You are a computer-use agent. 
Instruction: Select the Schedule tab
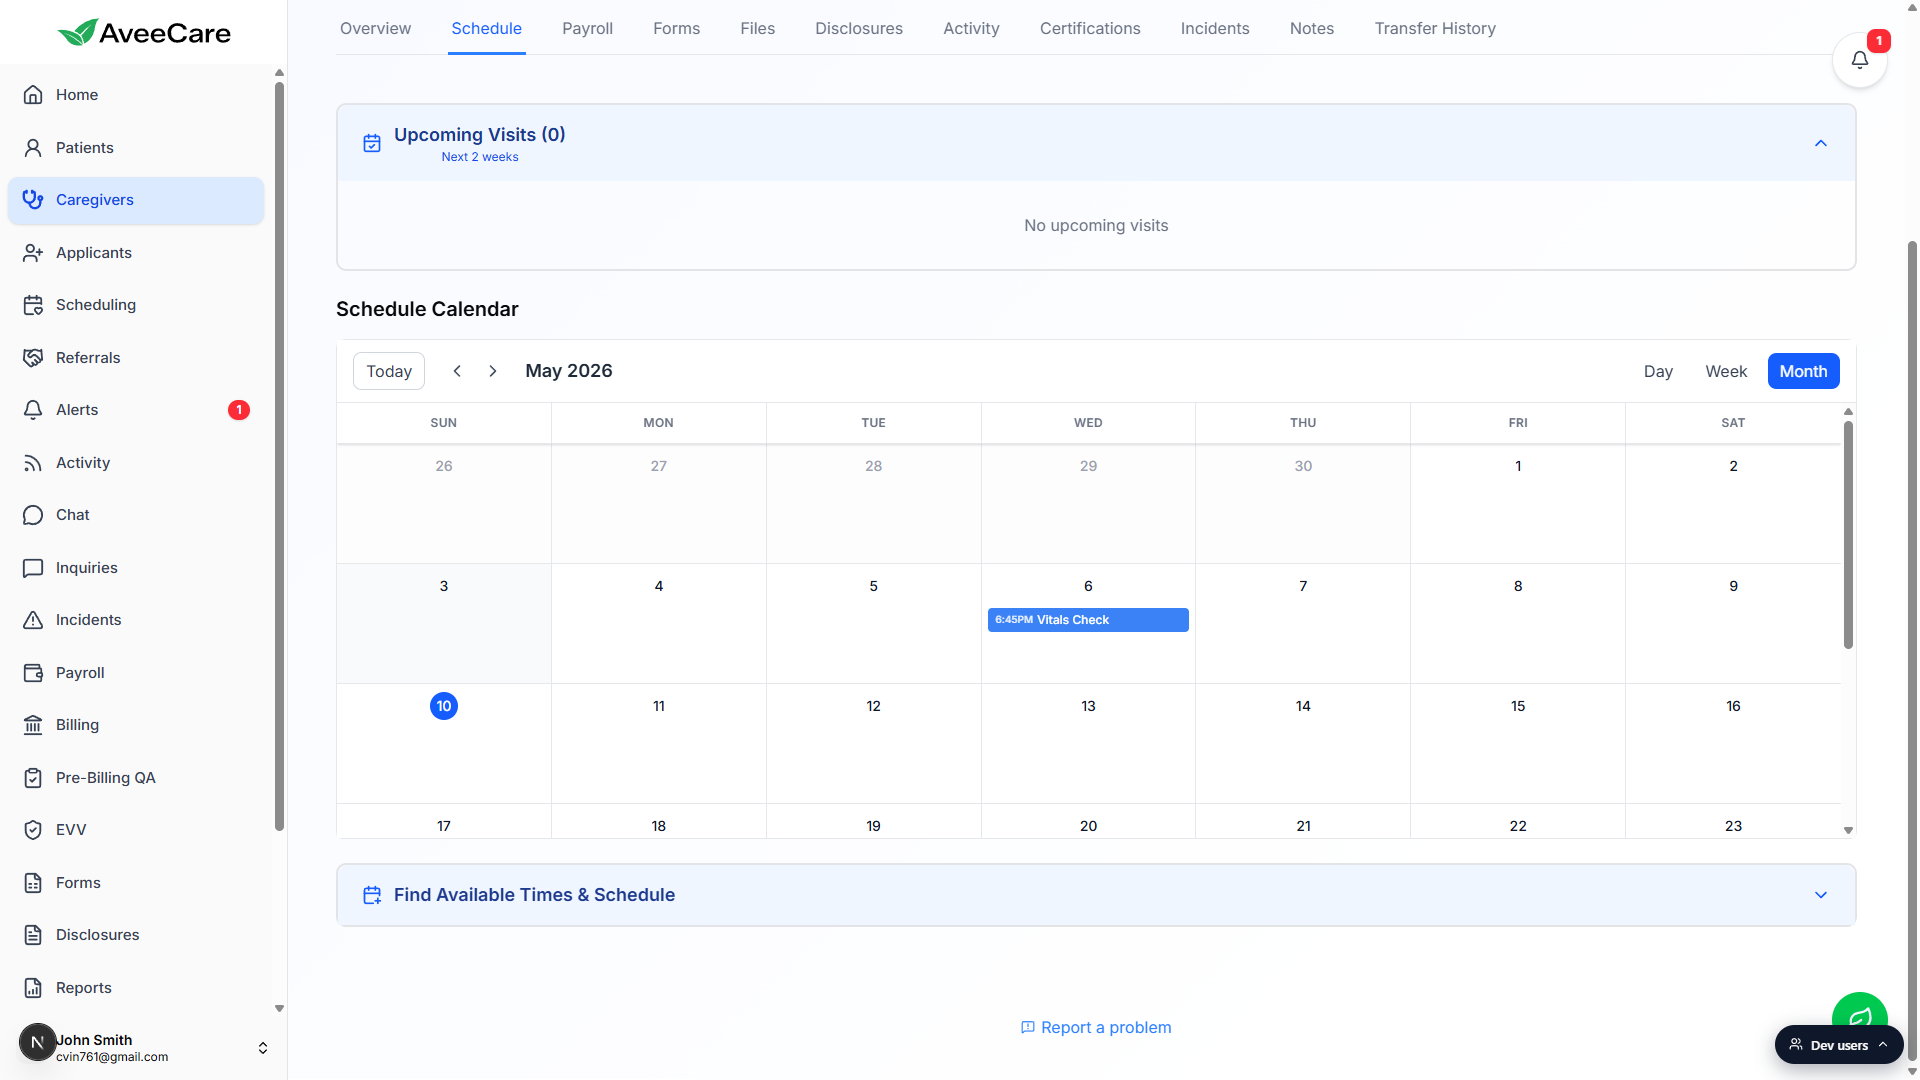[486, 28]
